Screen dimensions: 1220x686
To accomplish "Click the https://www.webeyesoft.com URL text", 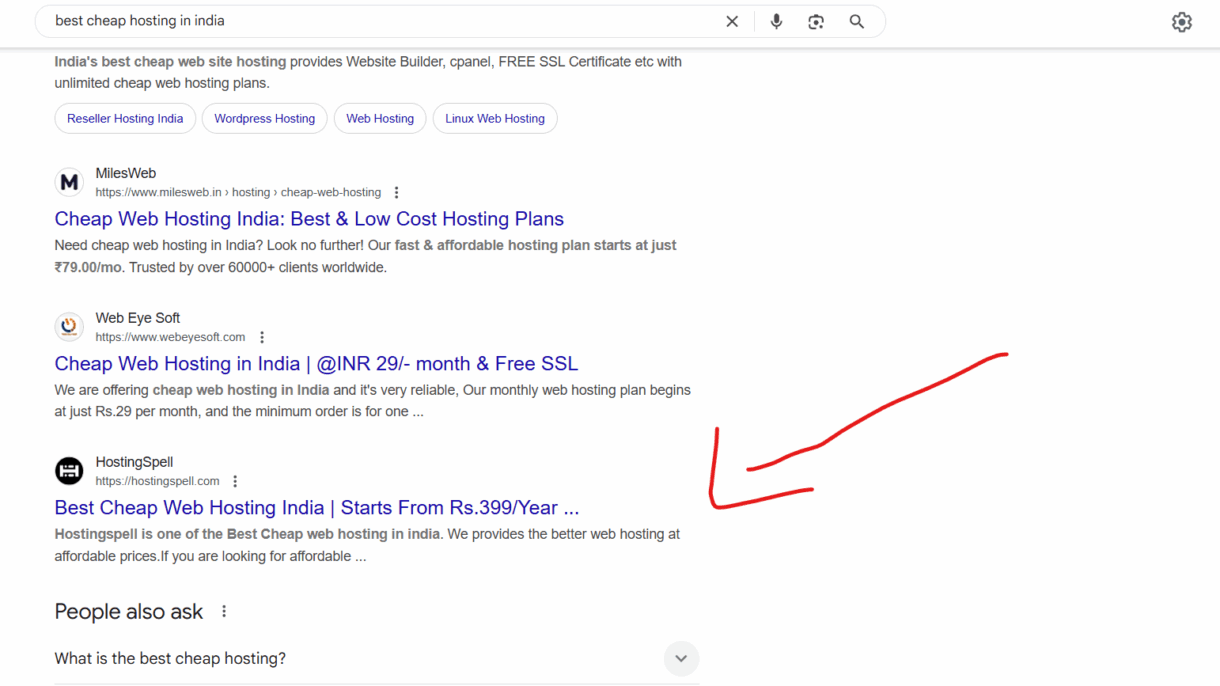I will [x=170, y=337].
